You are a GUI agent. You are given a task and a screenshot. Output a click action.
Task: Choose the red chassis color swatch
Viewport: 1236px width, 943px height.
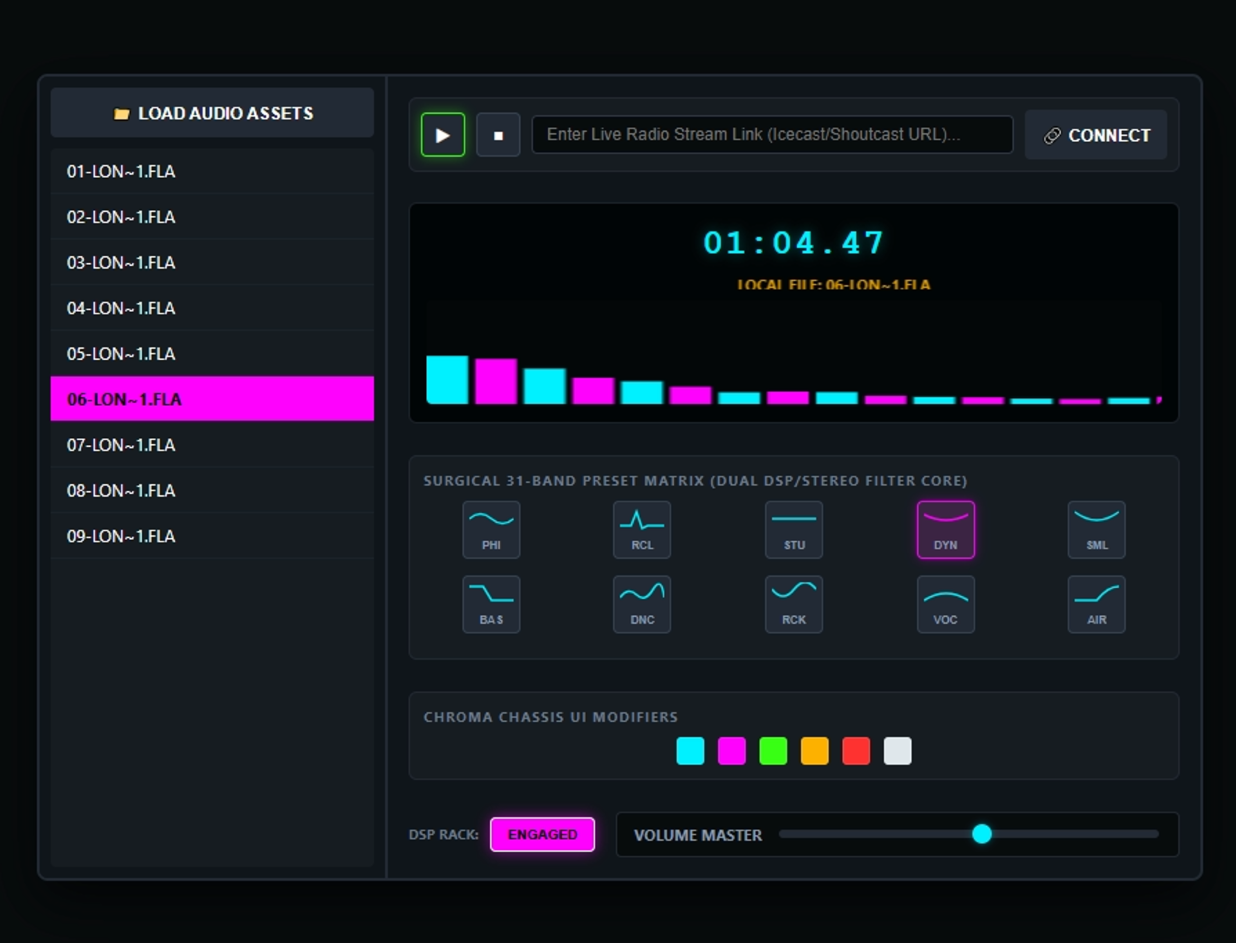pyautogui.click(x=856, y=751)
